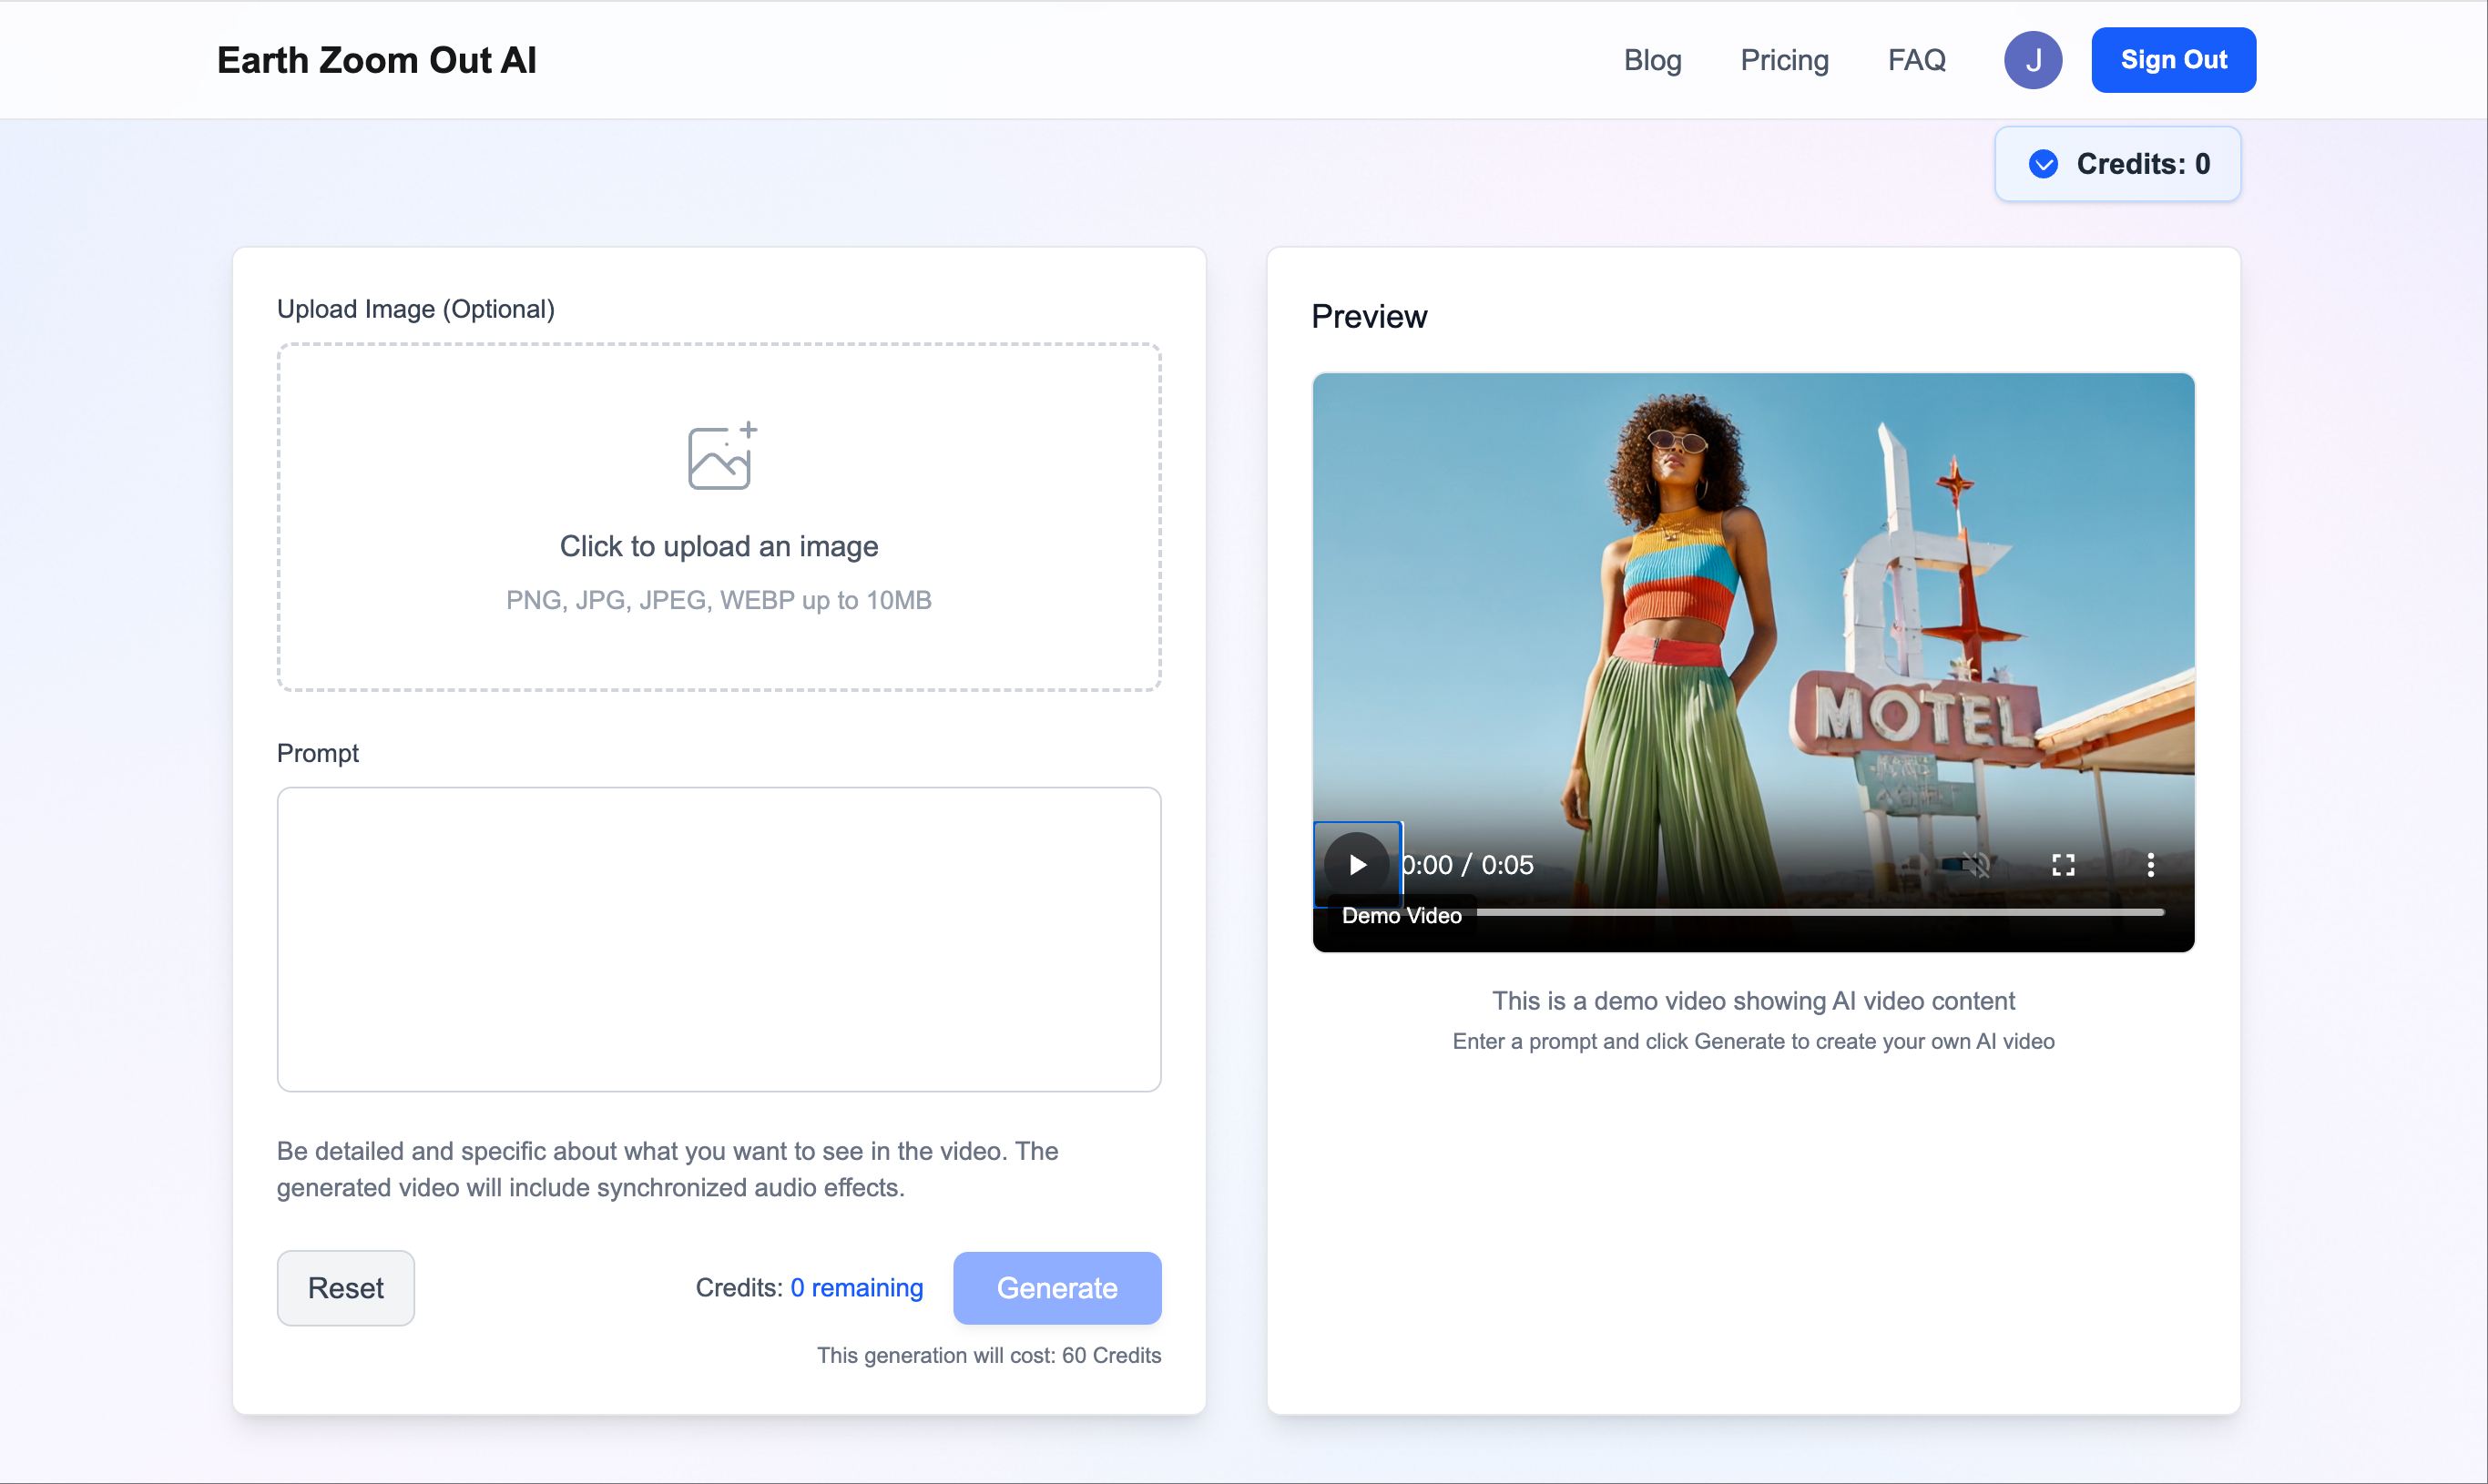Click the J user avatar
Viewport: 2488px width, 1484px height.
2033,60
